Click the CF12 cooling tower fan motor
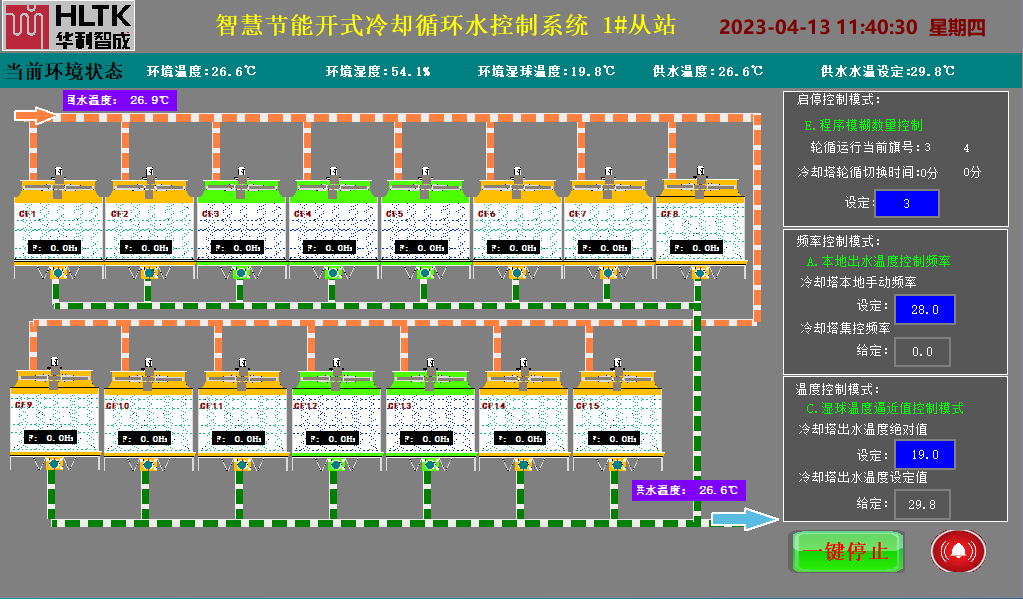Viewport: 1023px width, 599px height. [x=334, y=367]
